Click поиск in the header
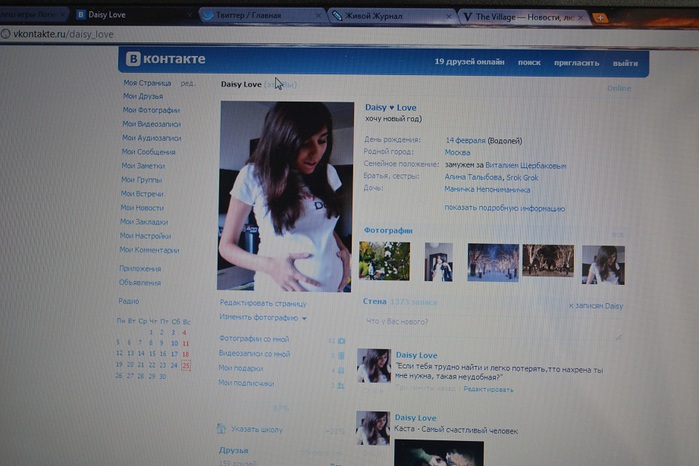Viewport: 699px width, 466px height. pyautogui.click(x=529, y=62)
